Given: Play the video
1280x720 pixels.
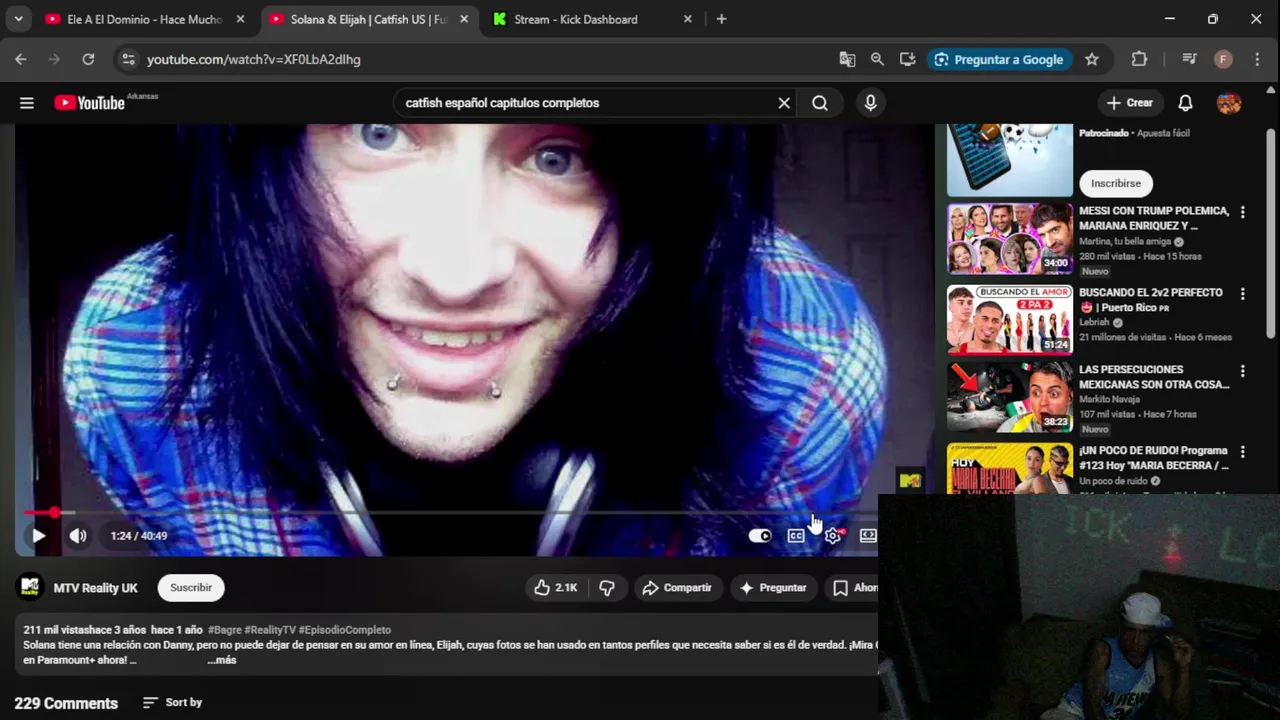Looking at the screenshot, I should [38, 536].
